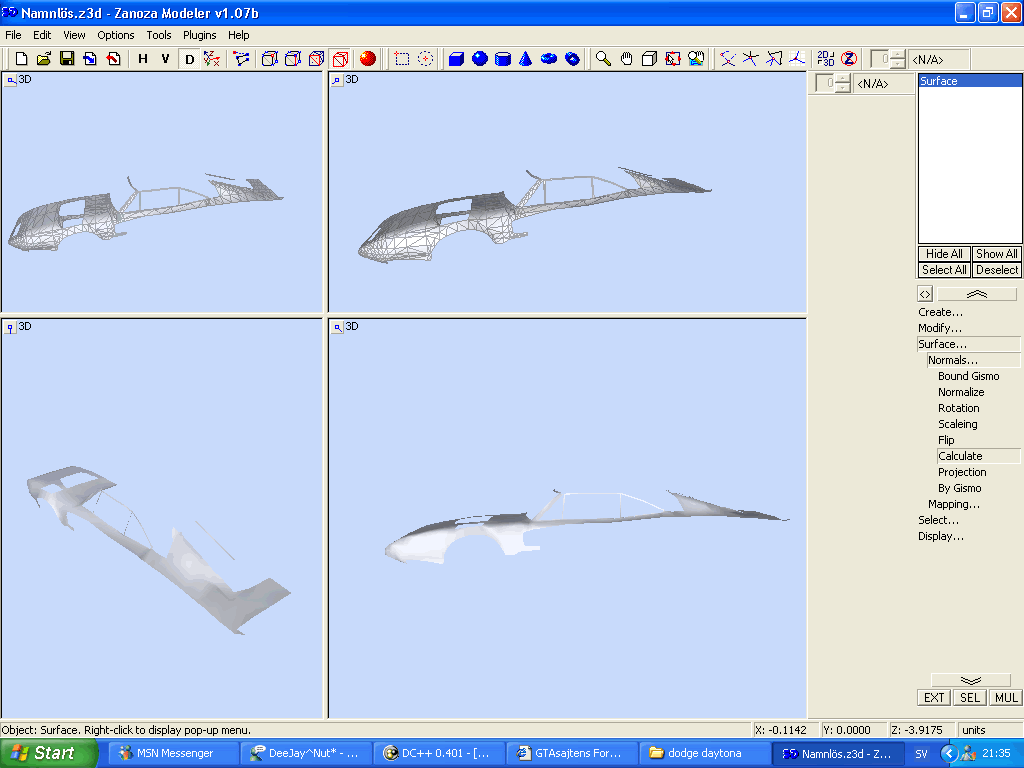Open the Tools menu

(159, 35)
